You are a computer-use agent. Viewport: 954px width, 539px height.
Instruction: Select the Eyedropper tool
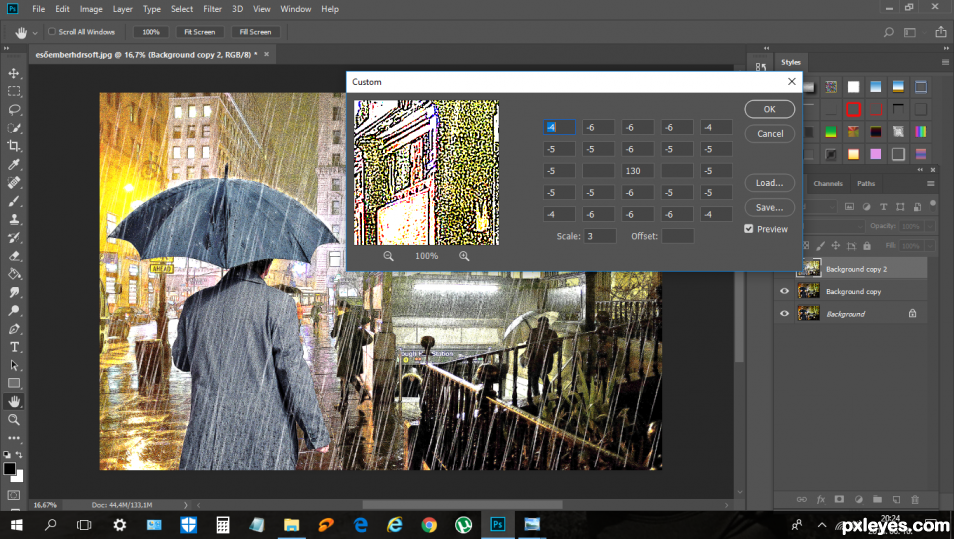pyautogui.click(x=14, y=164)
